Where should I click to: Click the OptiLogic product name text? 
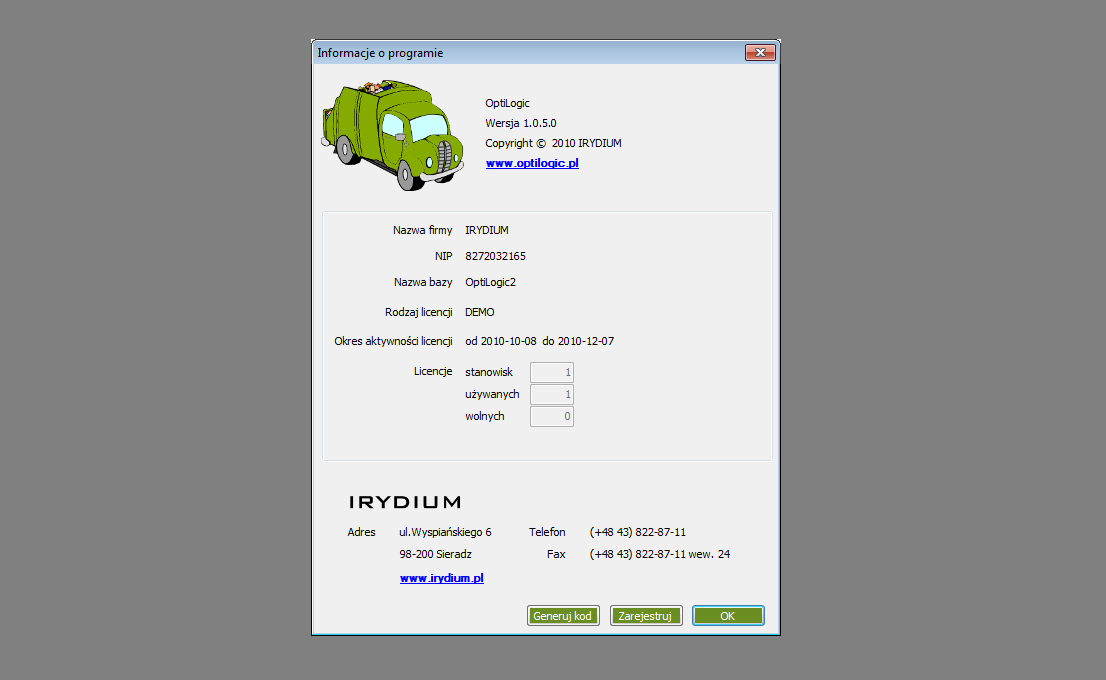507,103
